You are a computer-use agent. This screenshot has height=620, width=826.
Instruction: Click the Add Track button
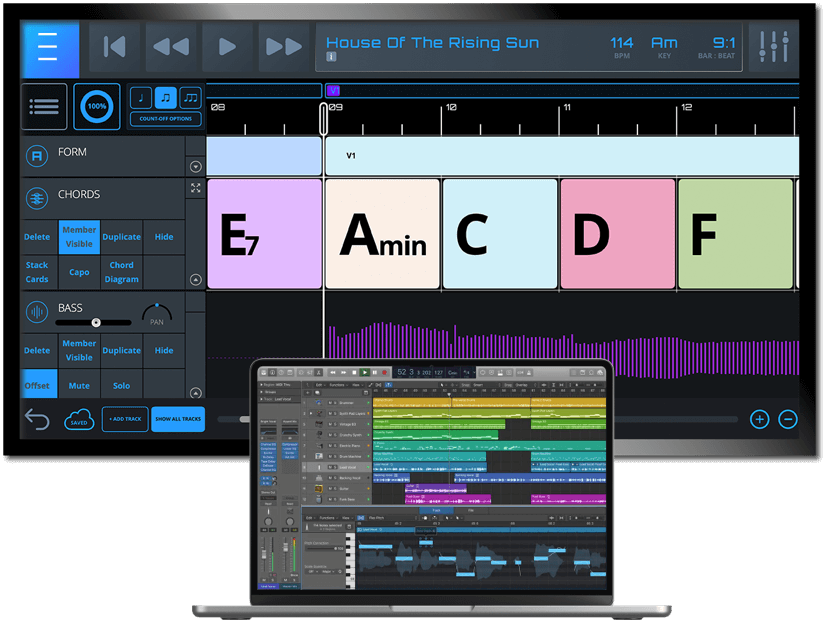pos(125,419)
